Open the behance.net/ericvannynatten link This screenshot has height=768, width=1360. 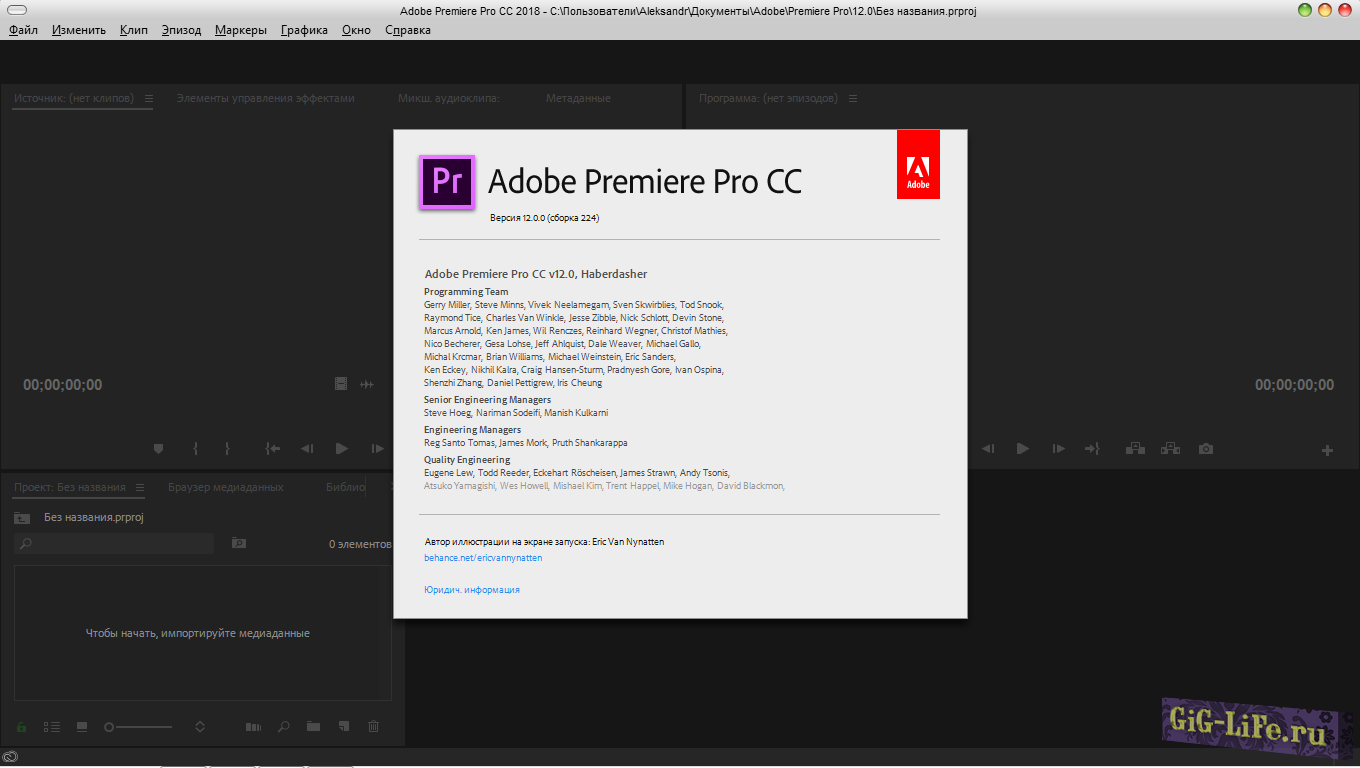tap(483, 558)
